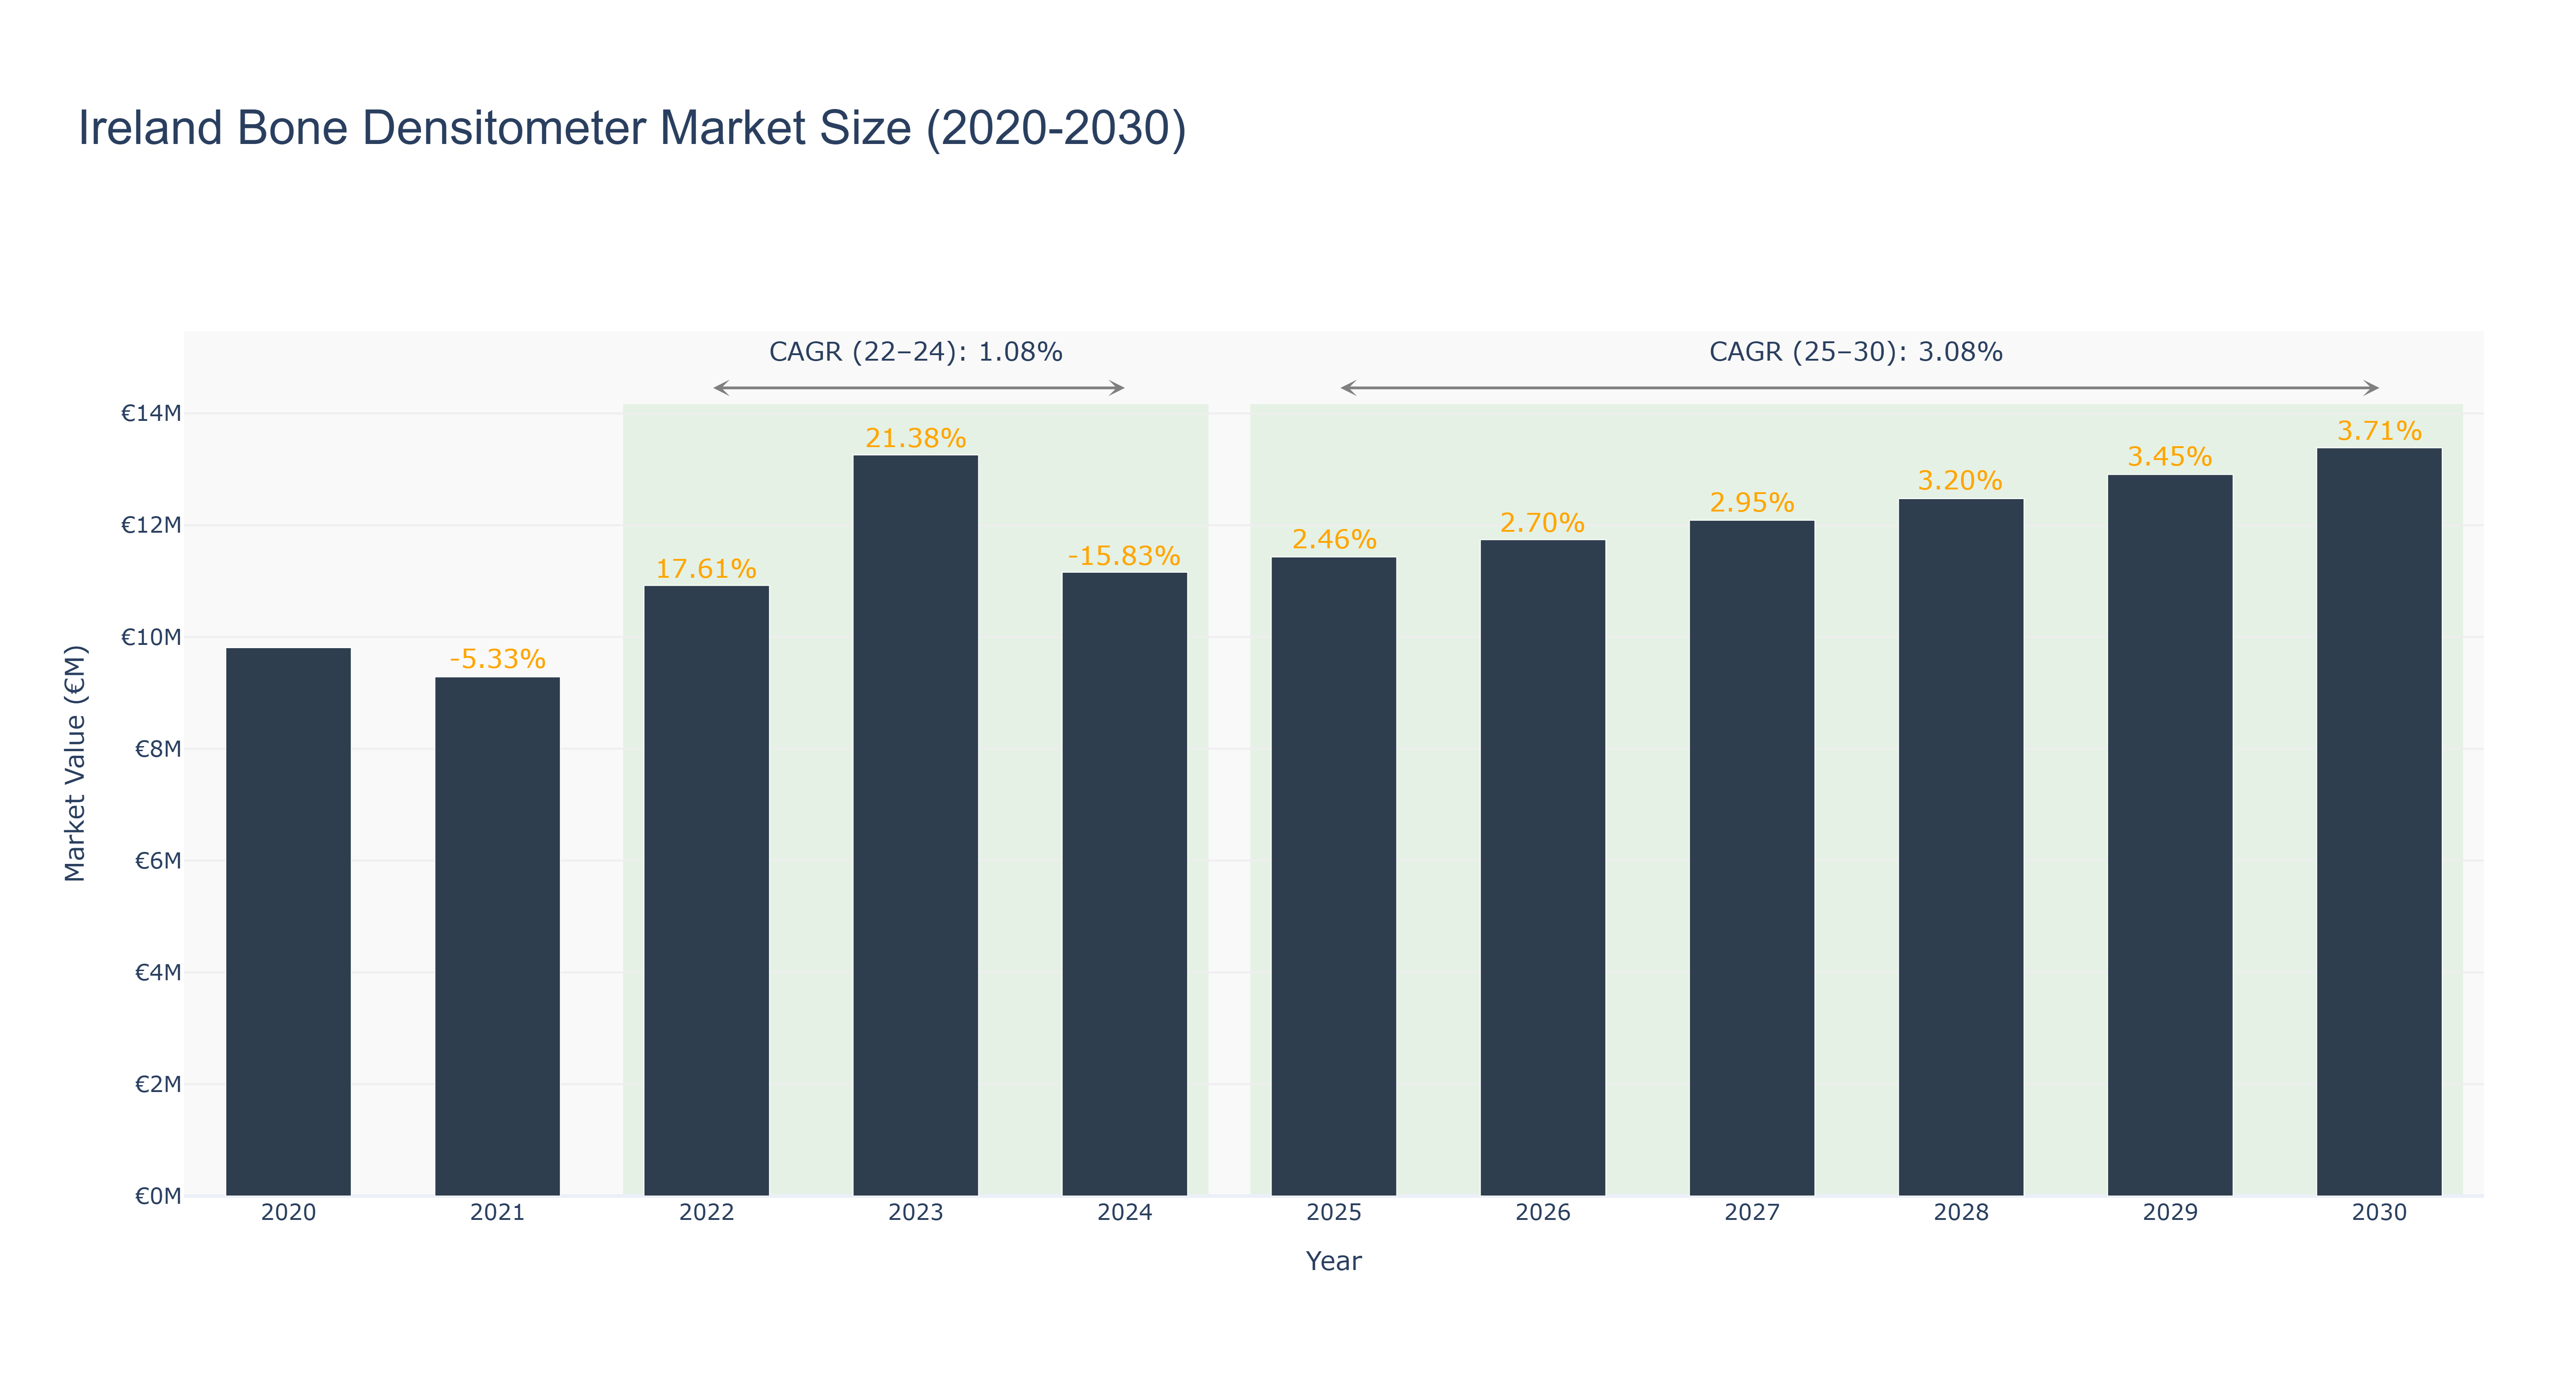Click the 2.95% growth label
The image size is (2576, 1380).
(x=1751, y=502)
